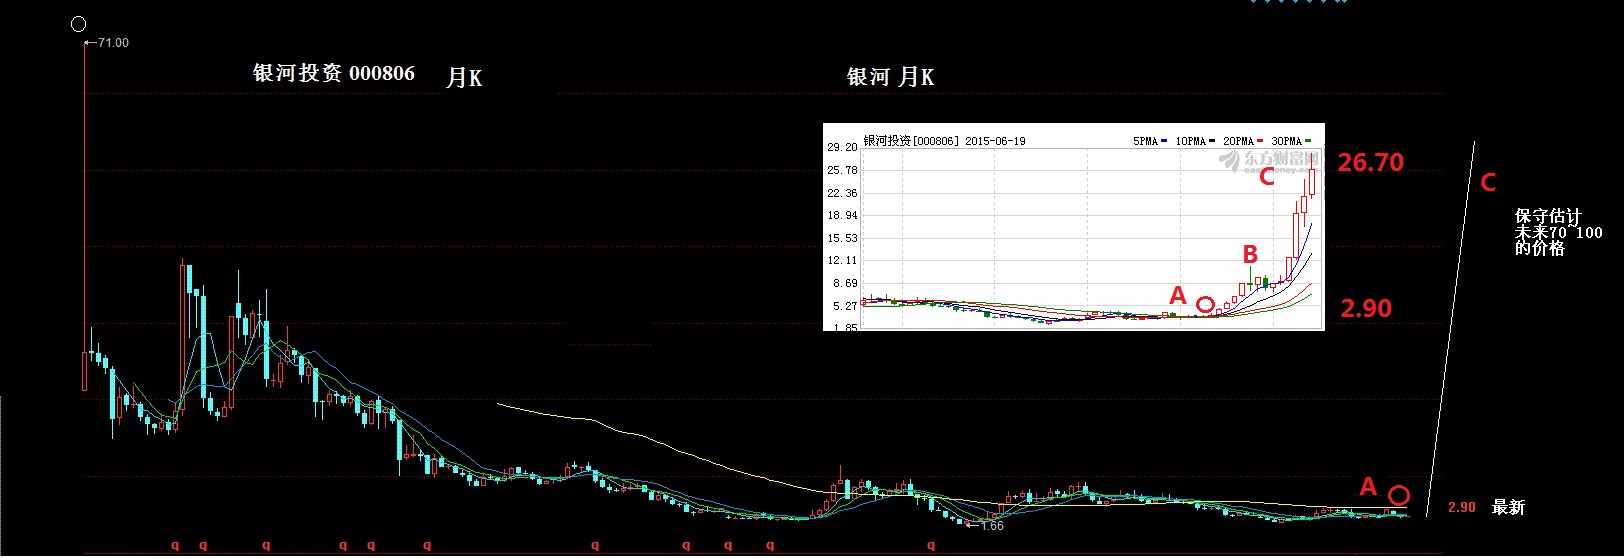
Task: Click the leftmost red q marker on the bottom axis
Action: [175, 545]
